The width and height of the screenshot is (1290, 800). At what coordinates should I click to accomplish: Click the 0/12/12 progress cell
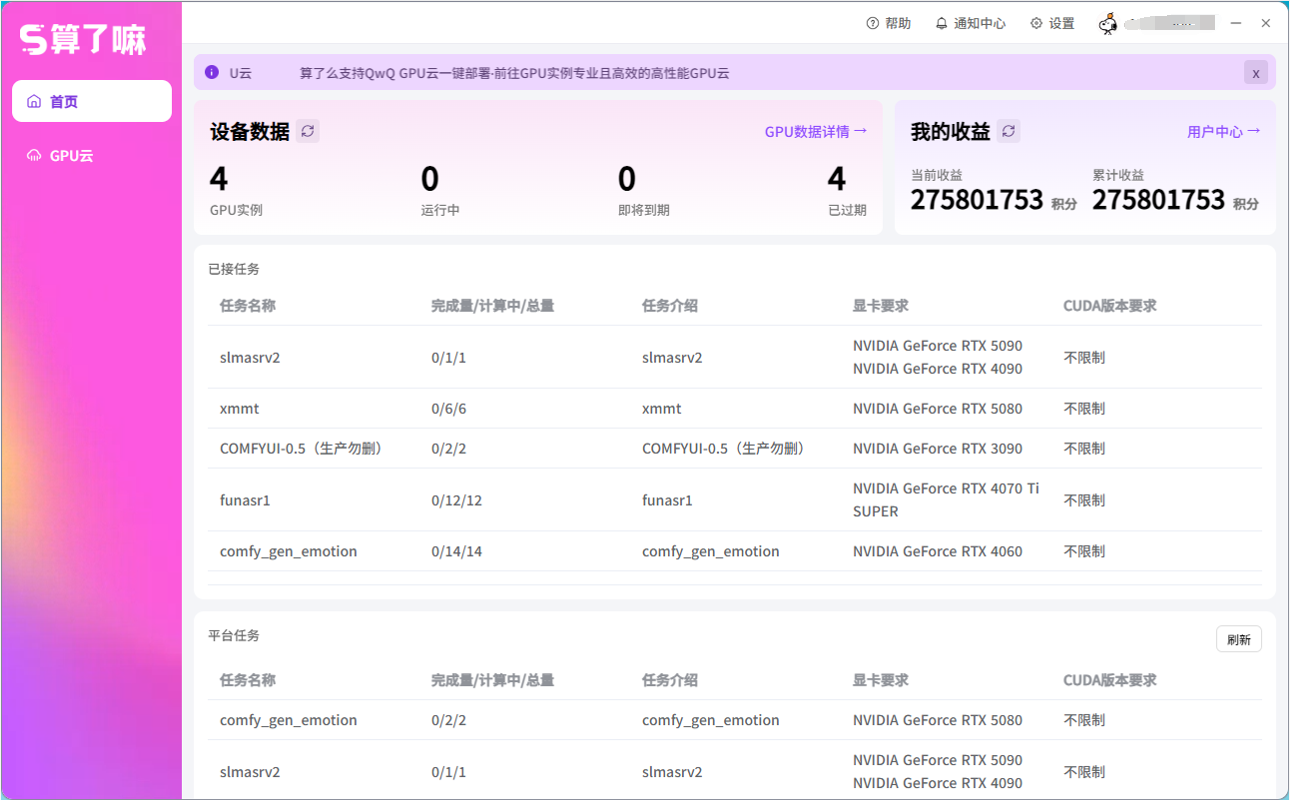(x=457, y=500)
